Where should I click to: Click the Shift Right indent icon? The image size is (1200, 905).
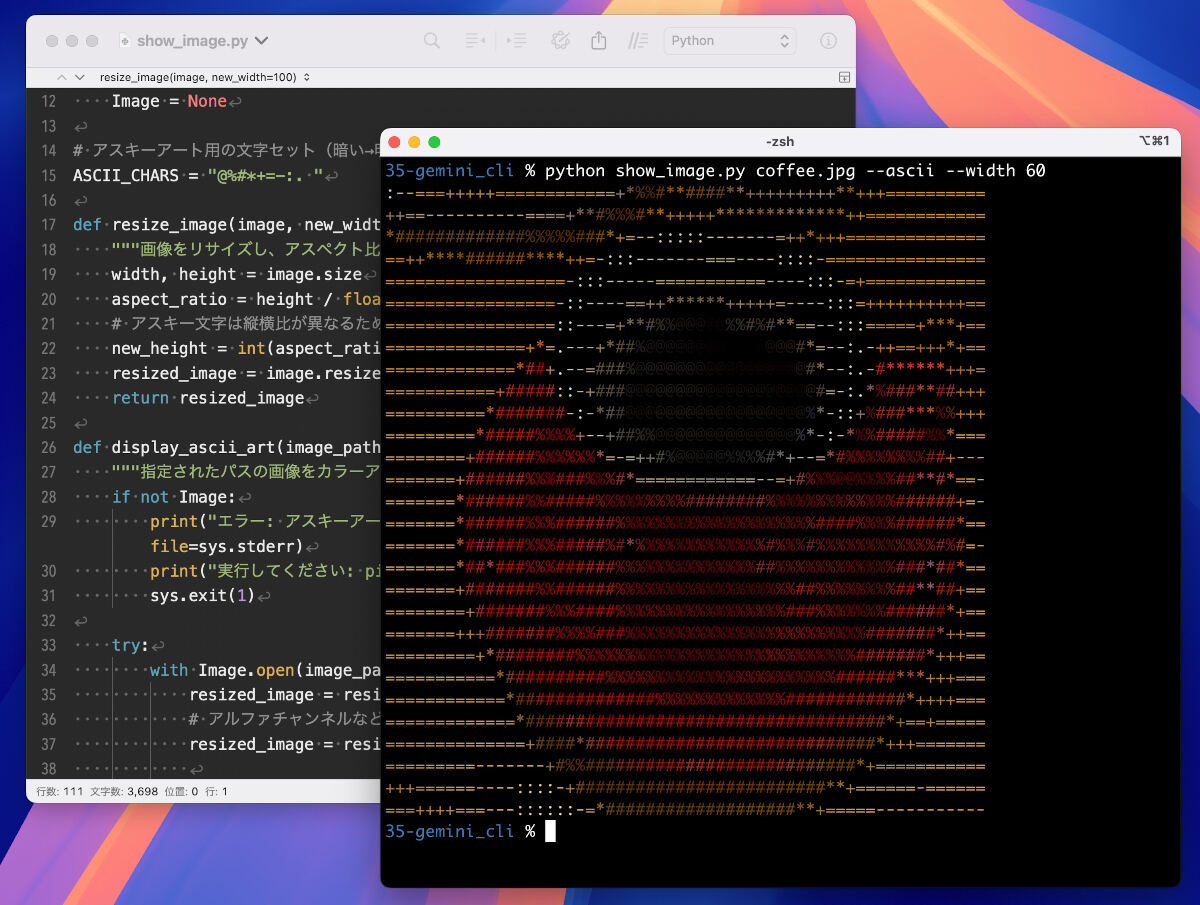[517, 41]
